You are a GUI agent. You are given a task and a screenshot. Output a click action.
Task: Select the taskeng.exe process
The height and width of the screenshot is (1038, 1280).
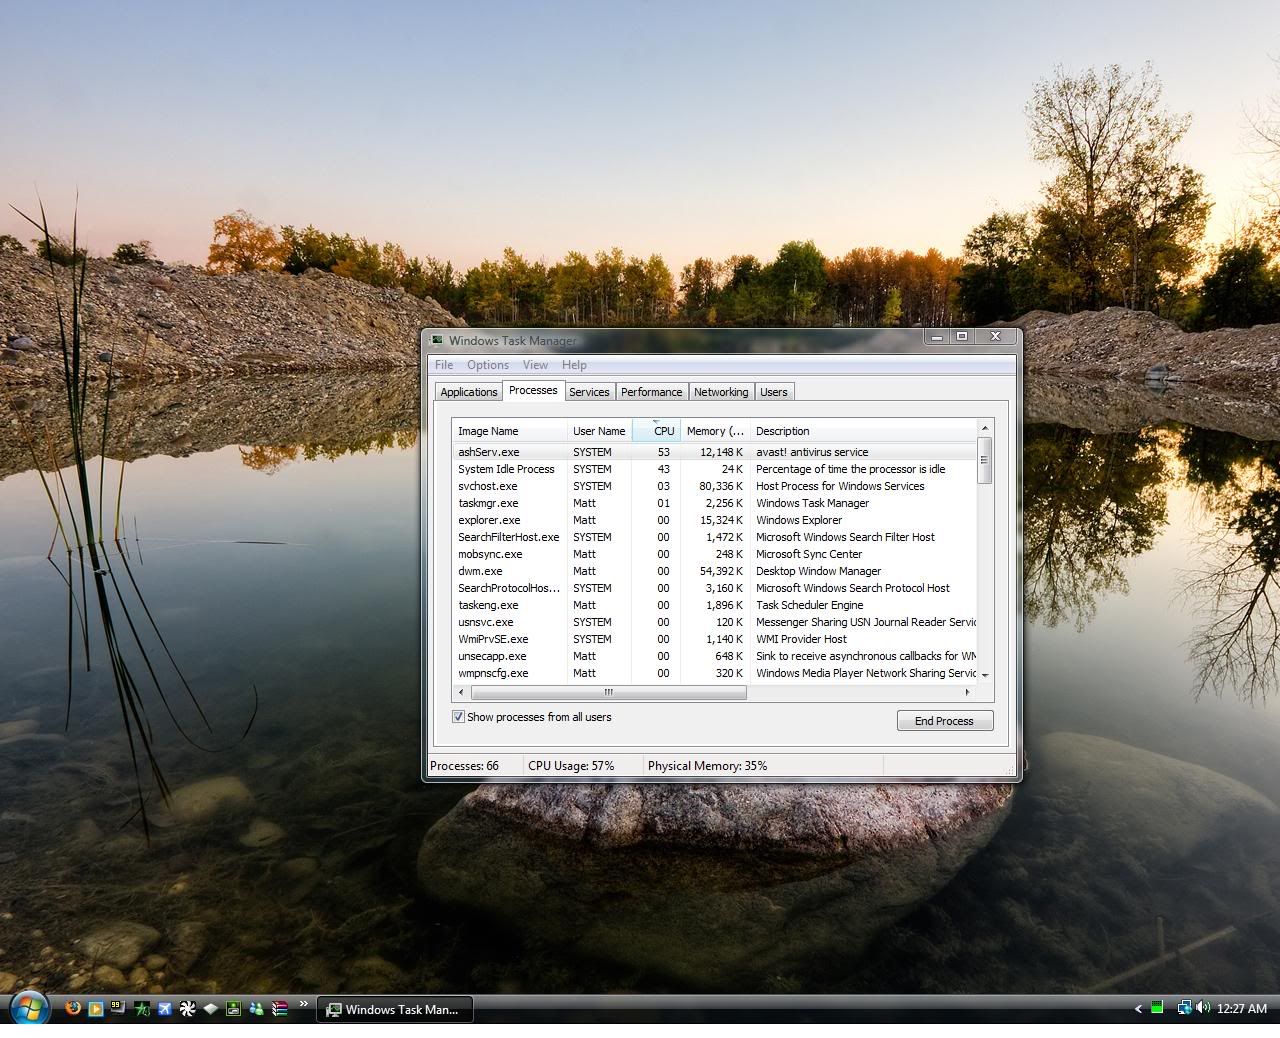(x=714, y=605)
